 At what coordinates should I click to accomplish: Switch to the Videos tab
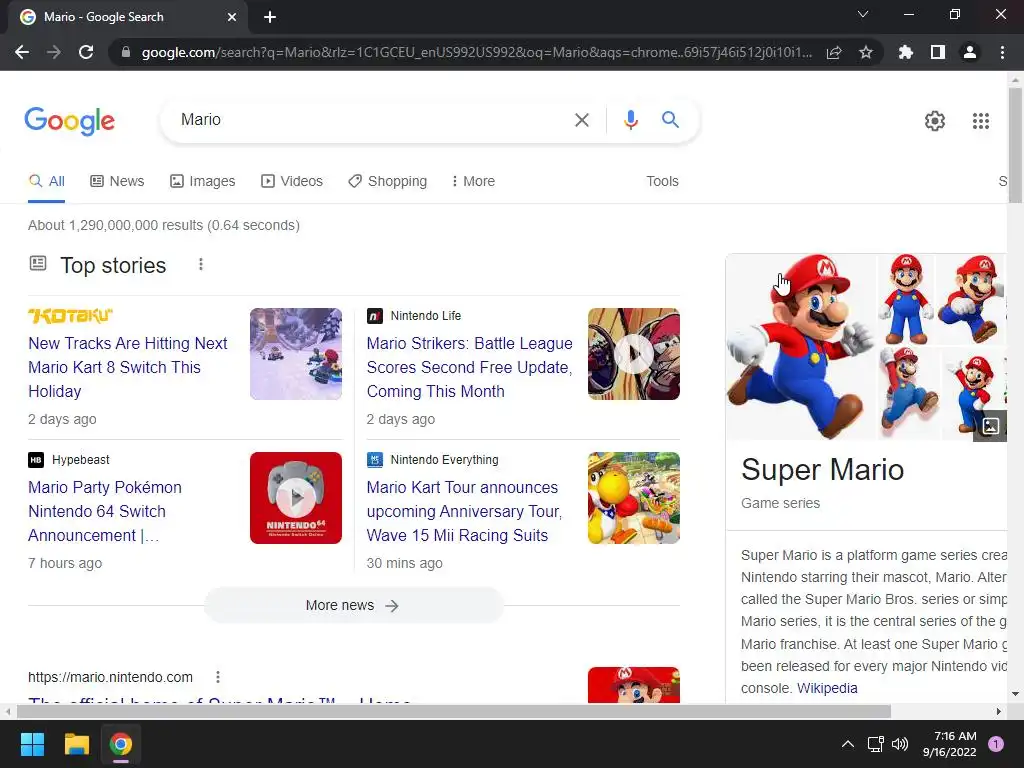click(x=292, y=182)
